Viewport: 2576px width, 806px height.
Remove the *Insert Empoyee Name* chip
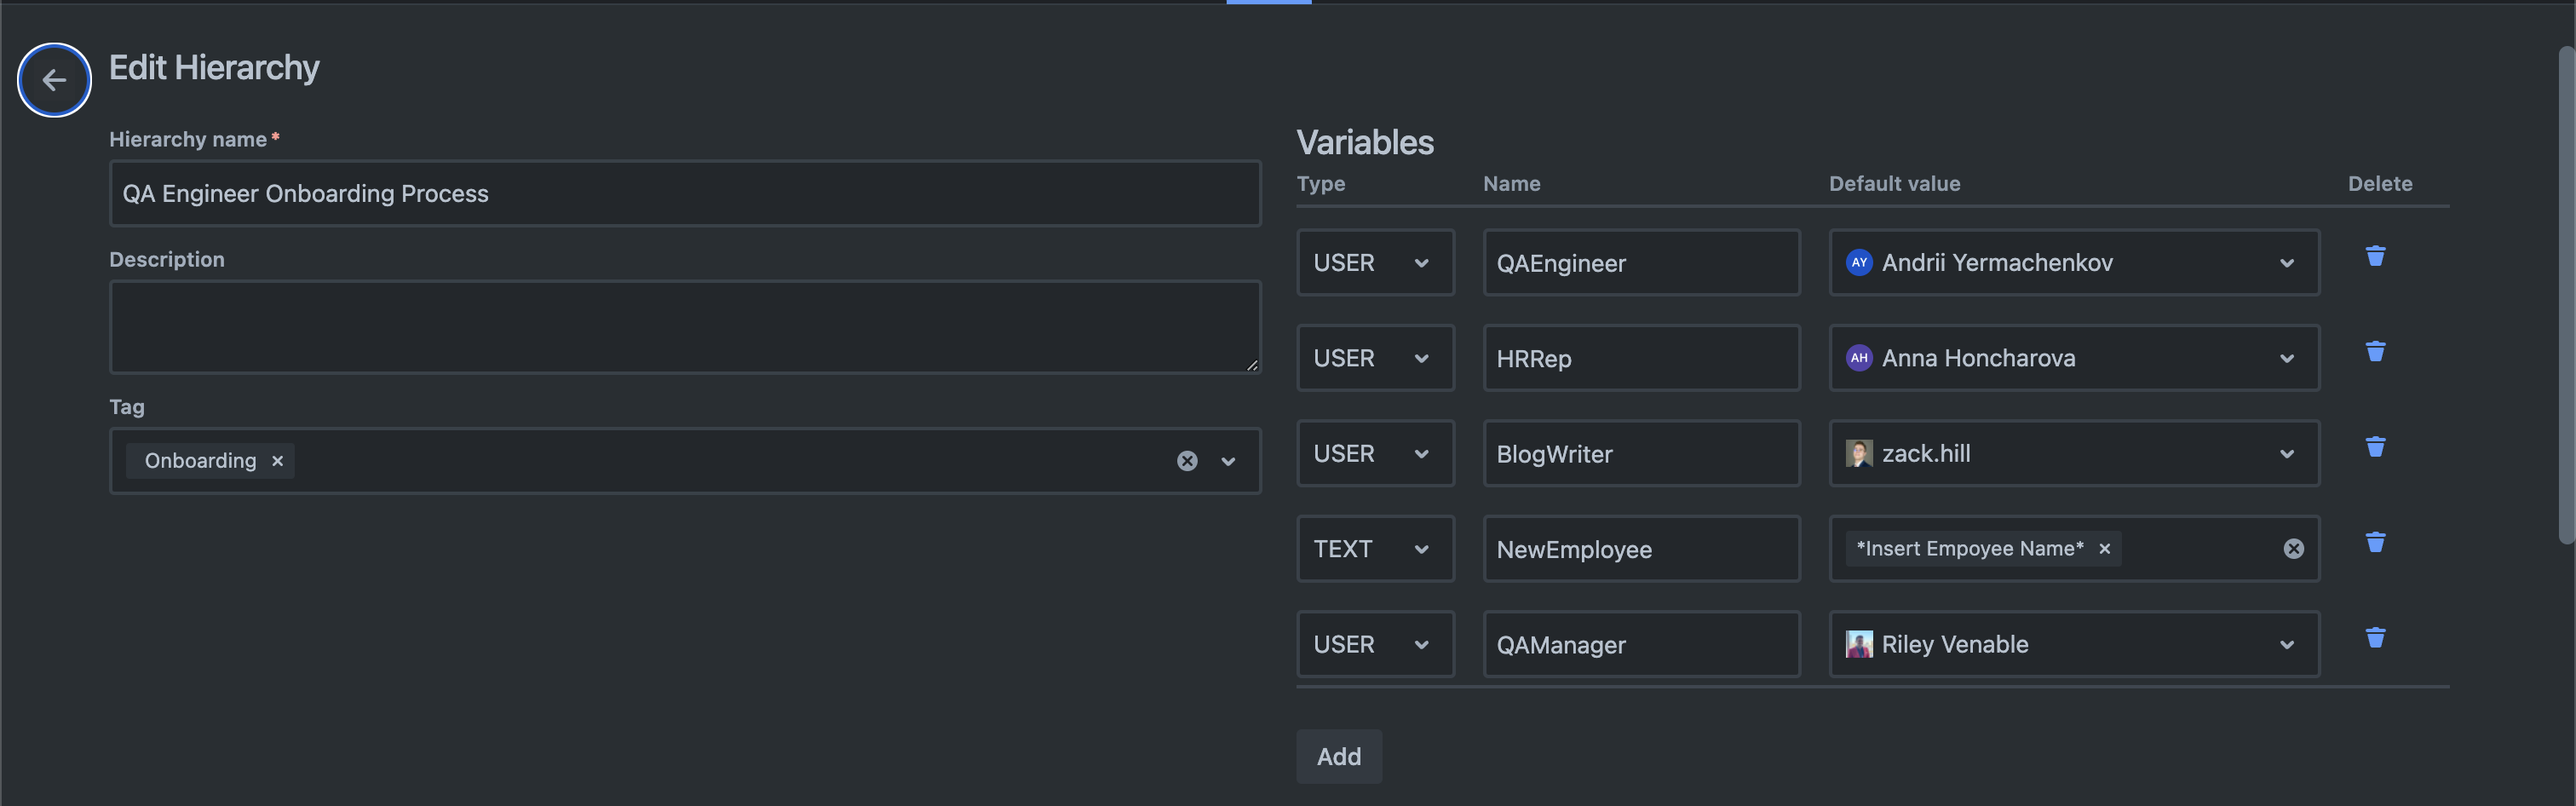click(x=2104, y=549)
